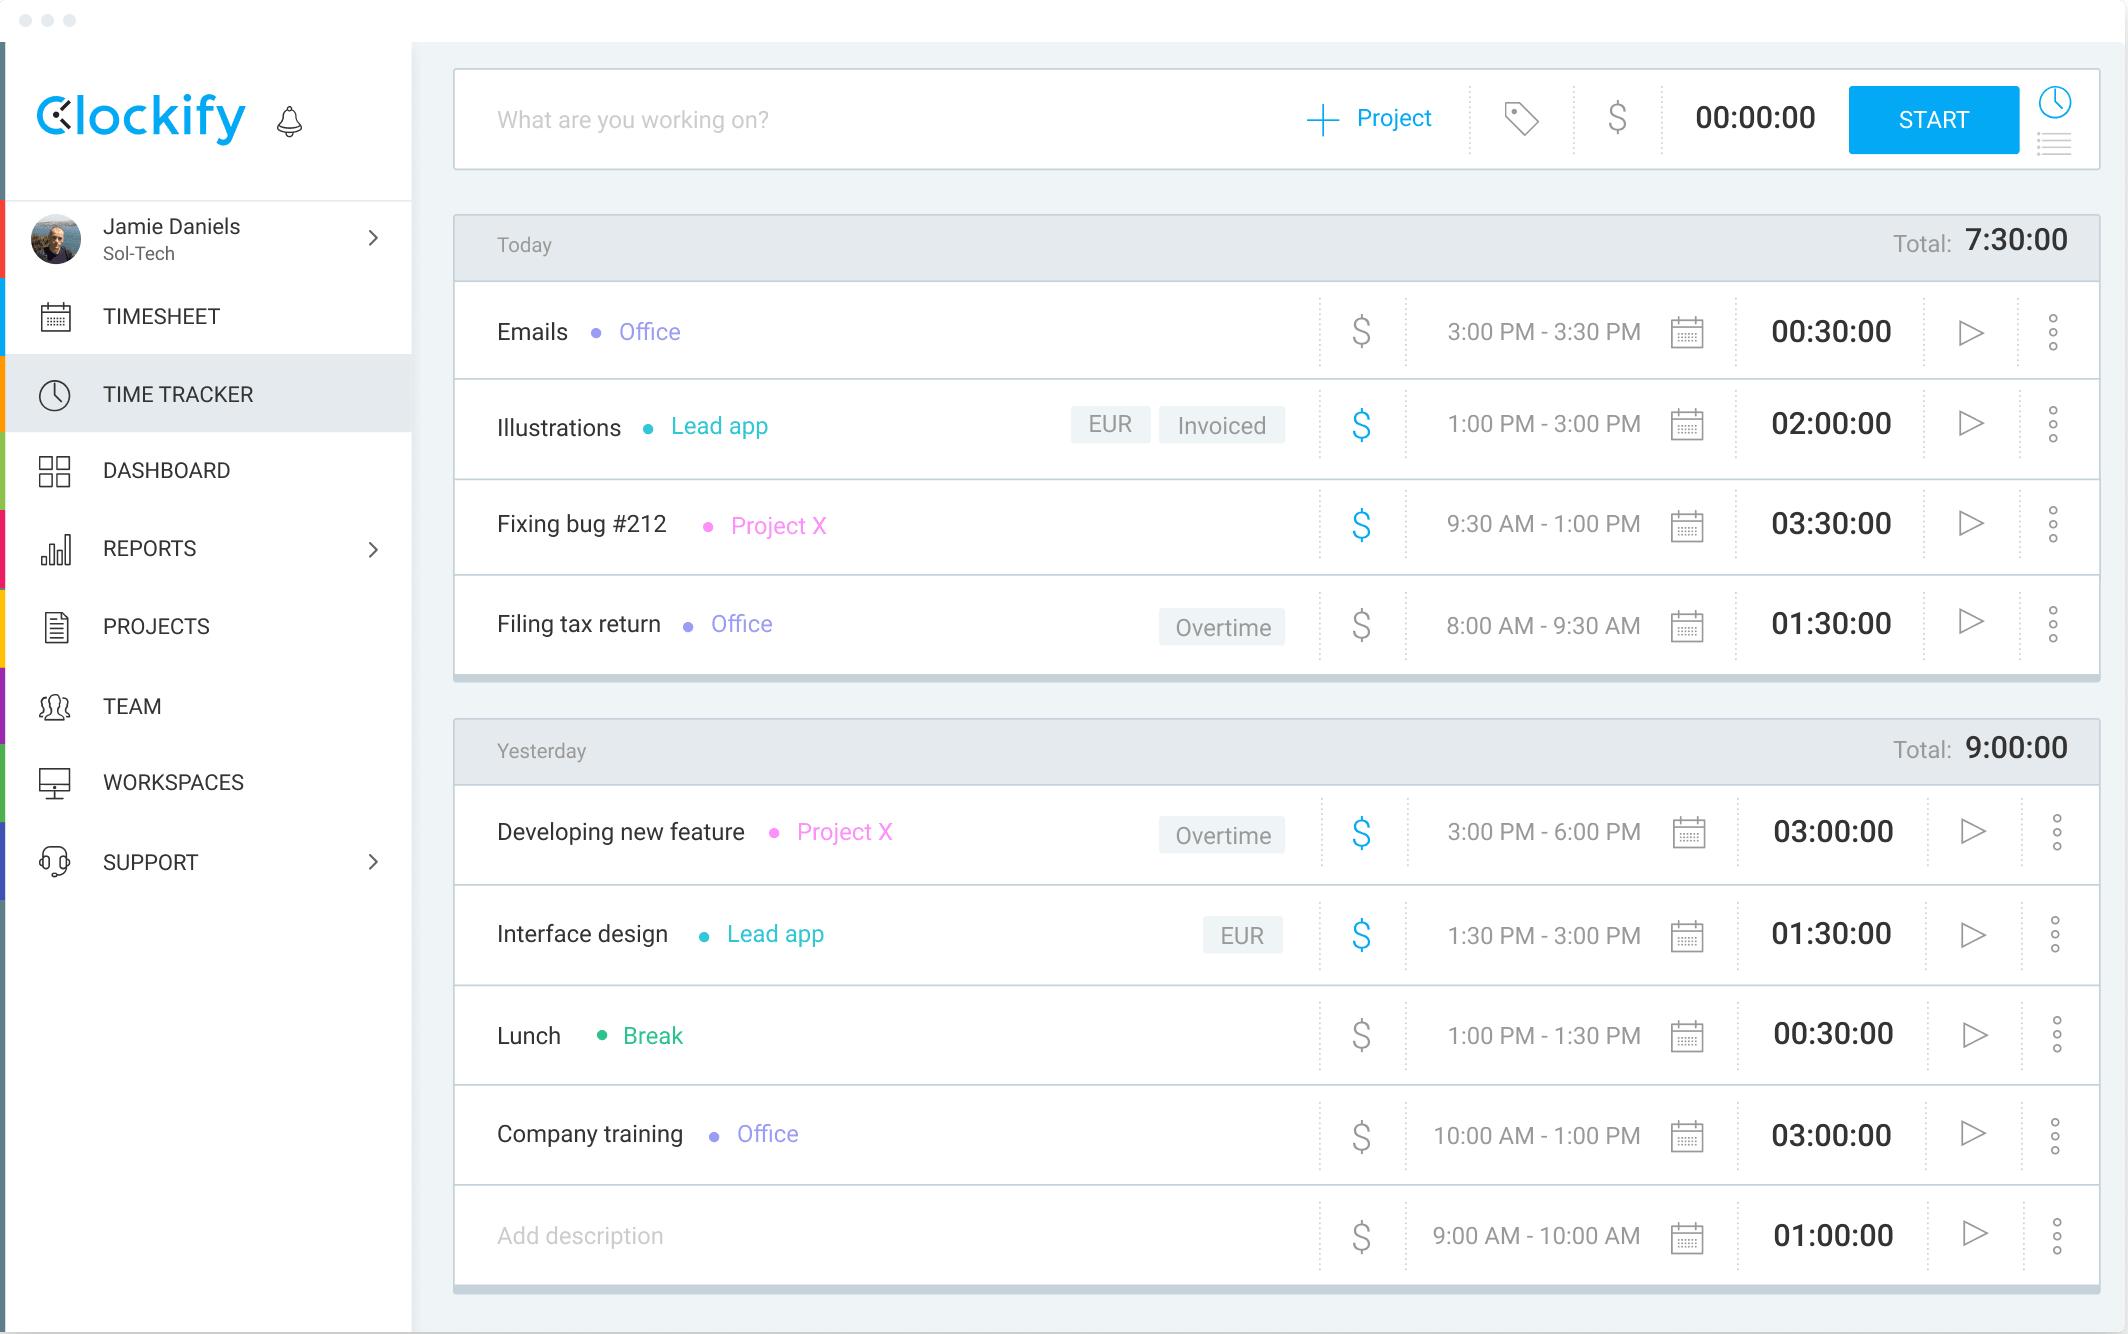Open calendar for Lunch entry
The height and width of the screenshot is (1334, 2128).
point(1687,1036)
